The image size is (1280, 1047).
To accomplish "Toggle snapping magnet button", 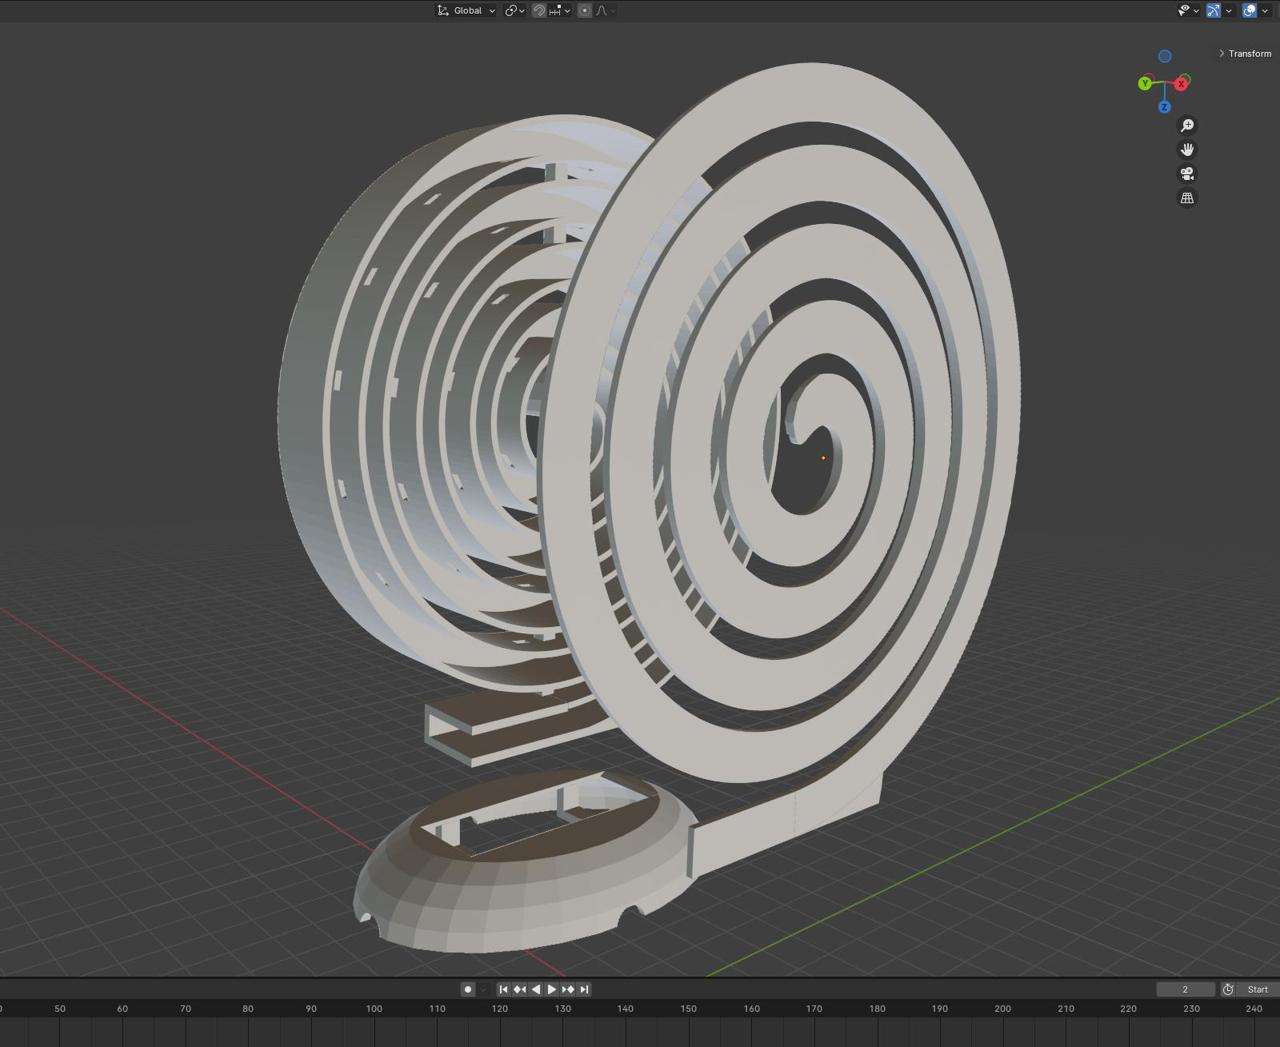I will coord(539,10).
